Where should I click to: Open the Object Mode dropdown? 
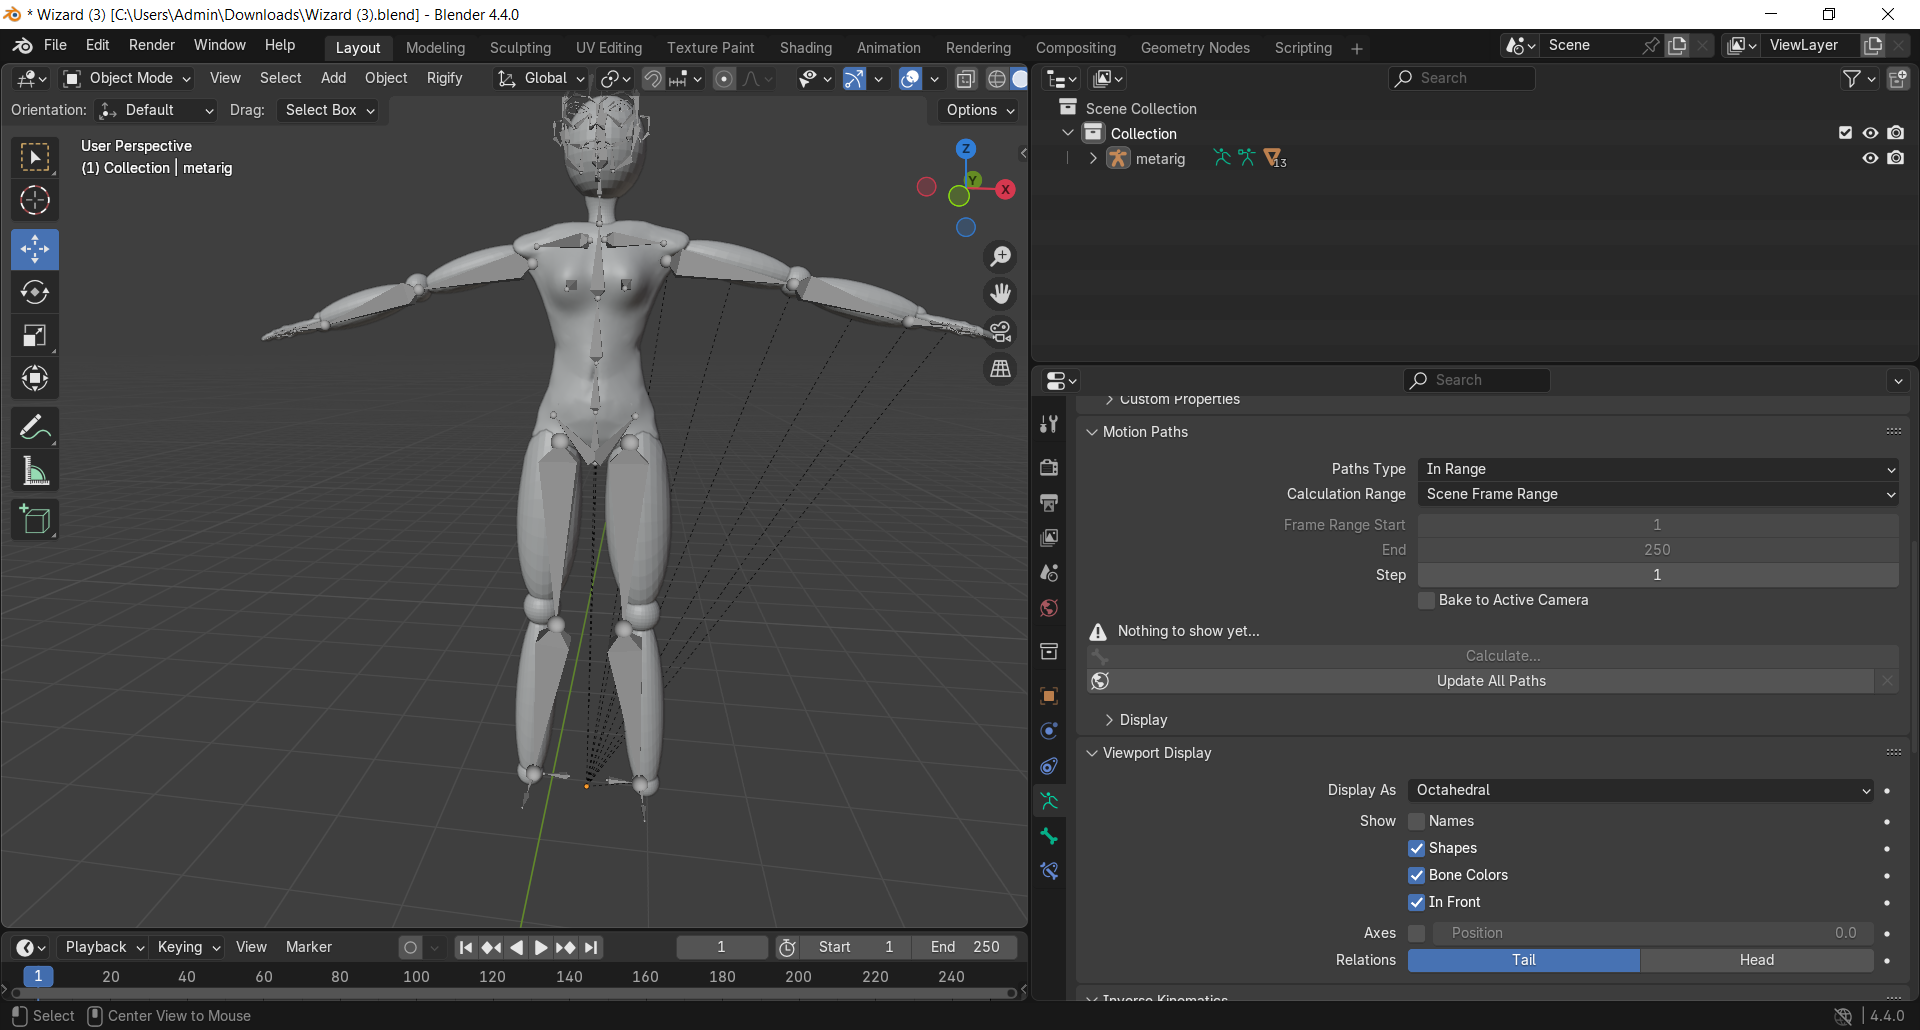point(126,78)
